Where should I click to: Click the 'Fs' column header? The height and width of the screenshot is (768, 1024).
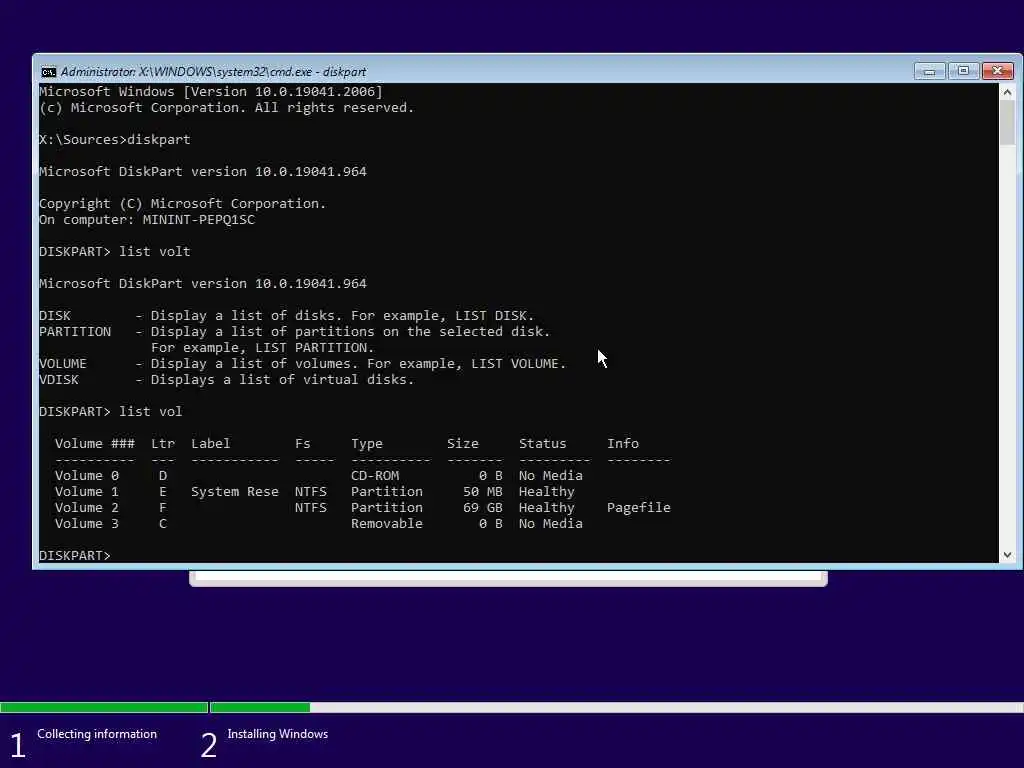coord(302,443)
